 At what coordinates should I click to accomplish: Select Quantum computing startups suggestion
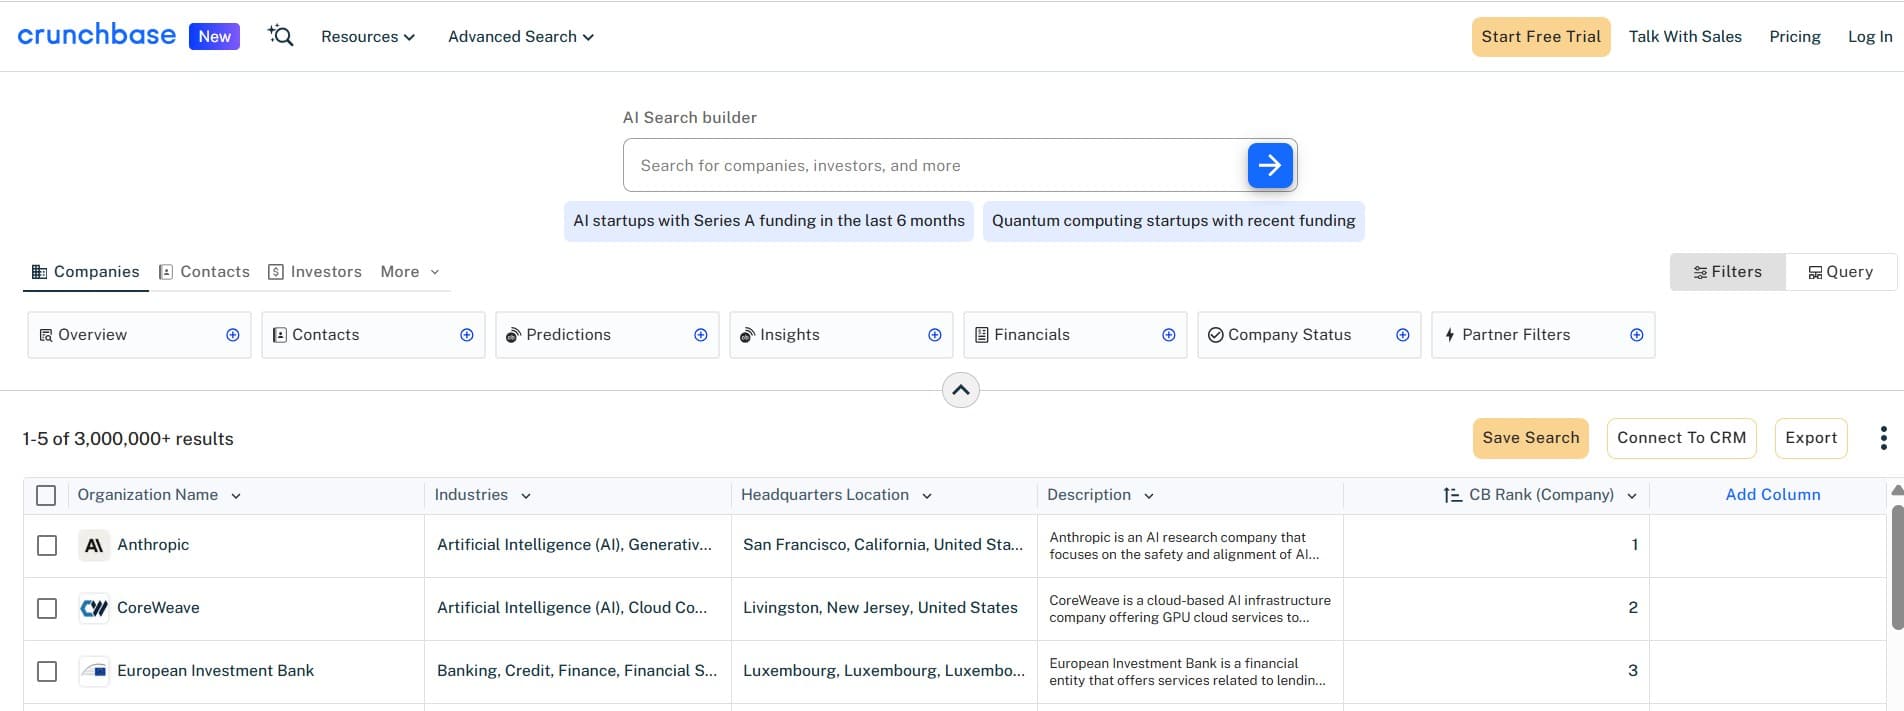click(x=1174, y=221)
